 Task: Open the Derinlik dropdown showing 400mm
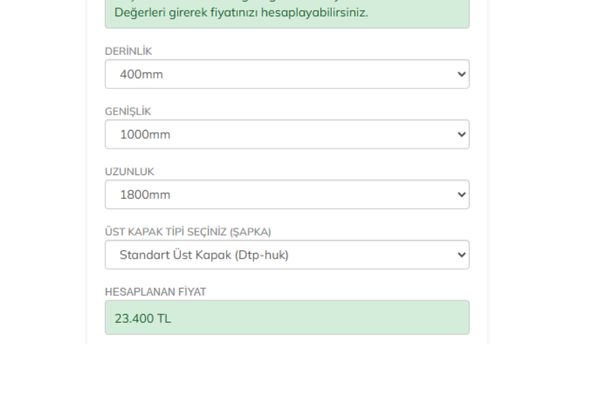point(286,74)
